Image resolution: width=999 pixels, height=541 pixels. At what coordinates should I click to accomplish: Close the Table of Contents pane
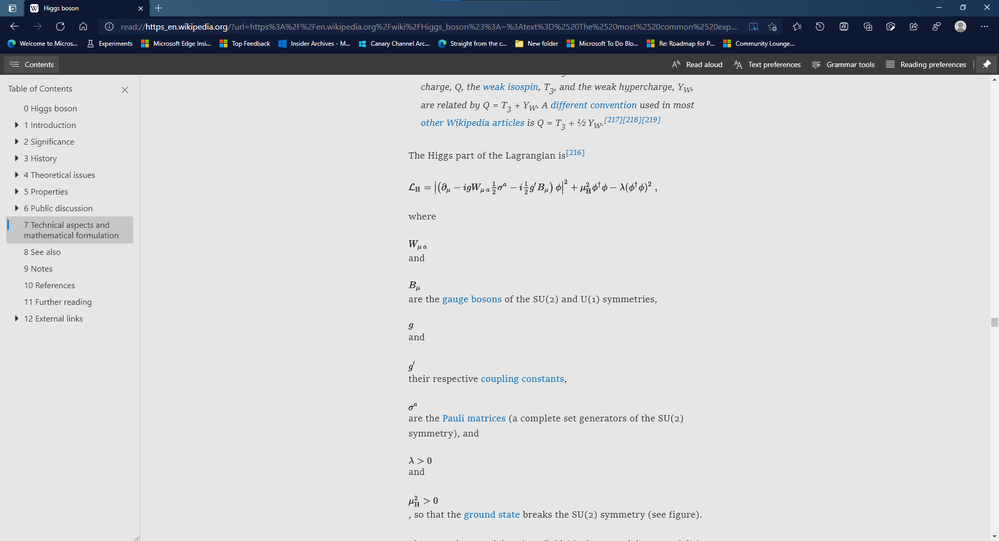coord(125,90)
